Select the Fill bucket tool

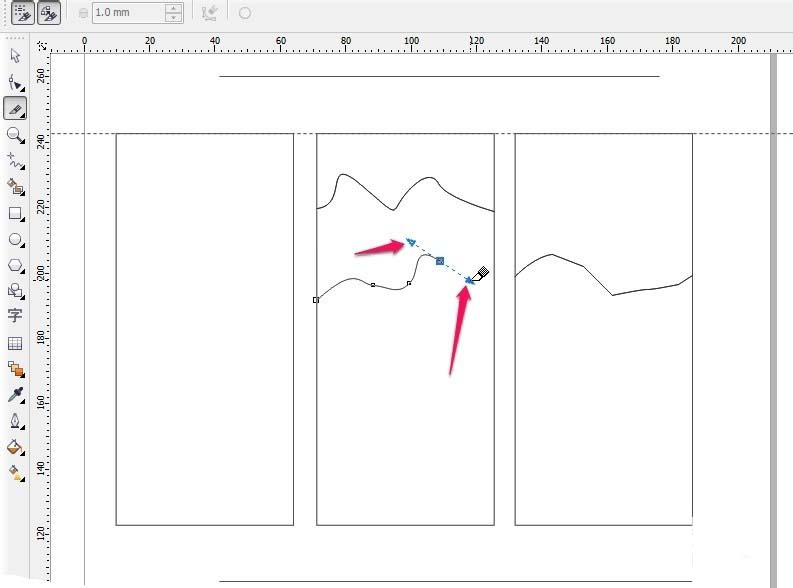point(15,447)
